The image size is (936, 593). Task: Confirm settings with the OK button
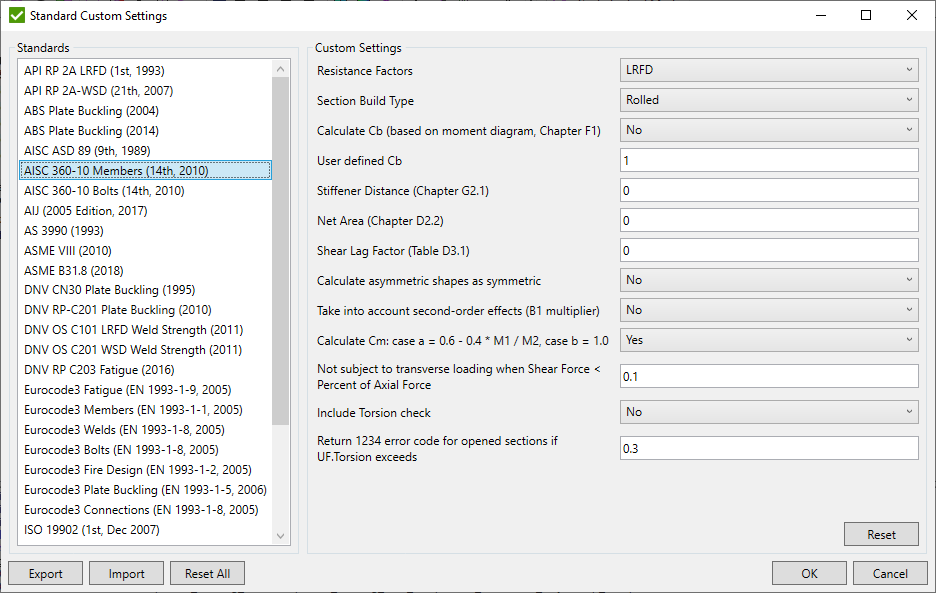click(x=809, y=573)
